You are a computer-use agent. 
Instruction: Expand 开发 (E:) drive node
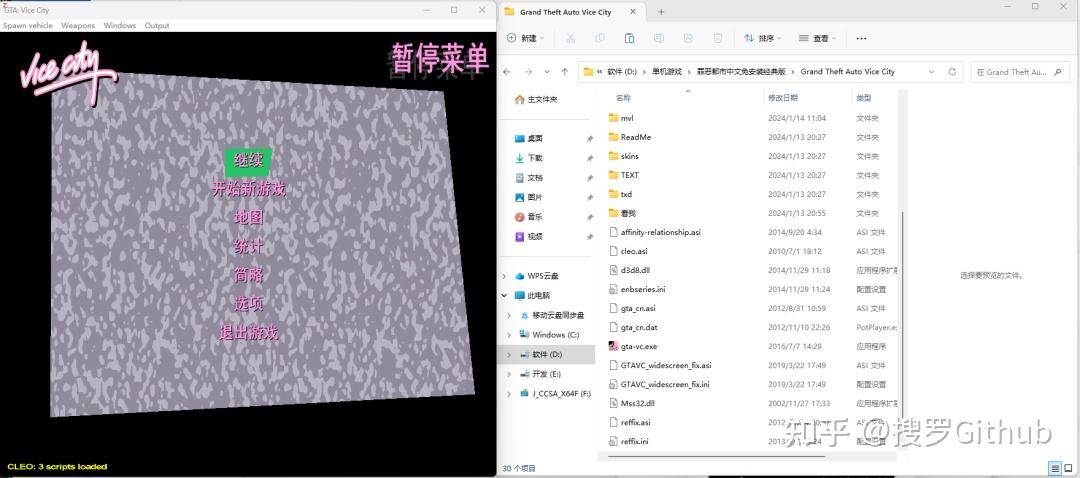click(x=509, y=374)
